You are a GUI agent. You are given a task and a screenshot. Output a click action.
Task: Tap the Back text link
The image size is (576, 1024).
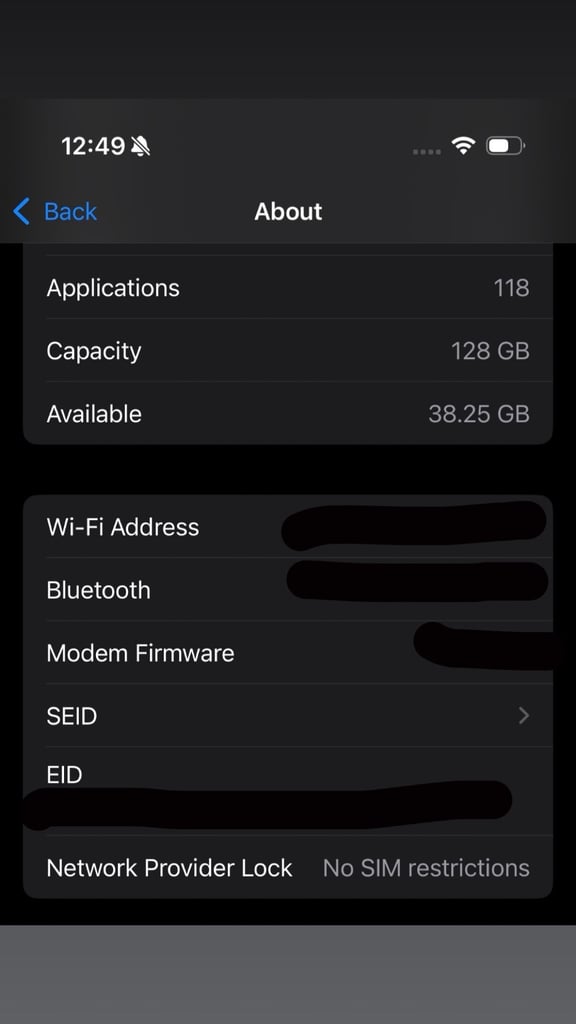click(x=71, y=212)
